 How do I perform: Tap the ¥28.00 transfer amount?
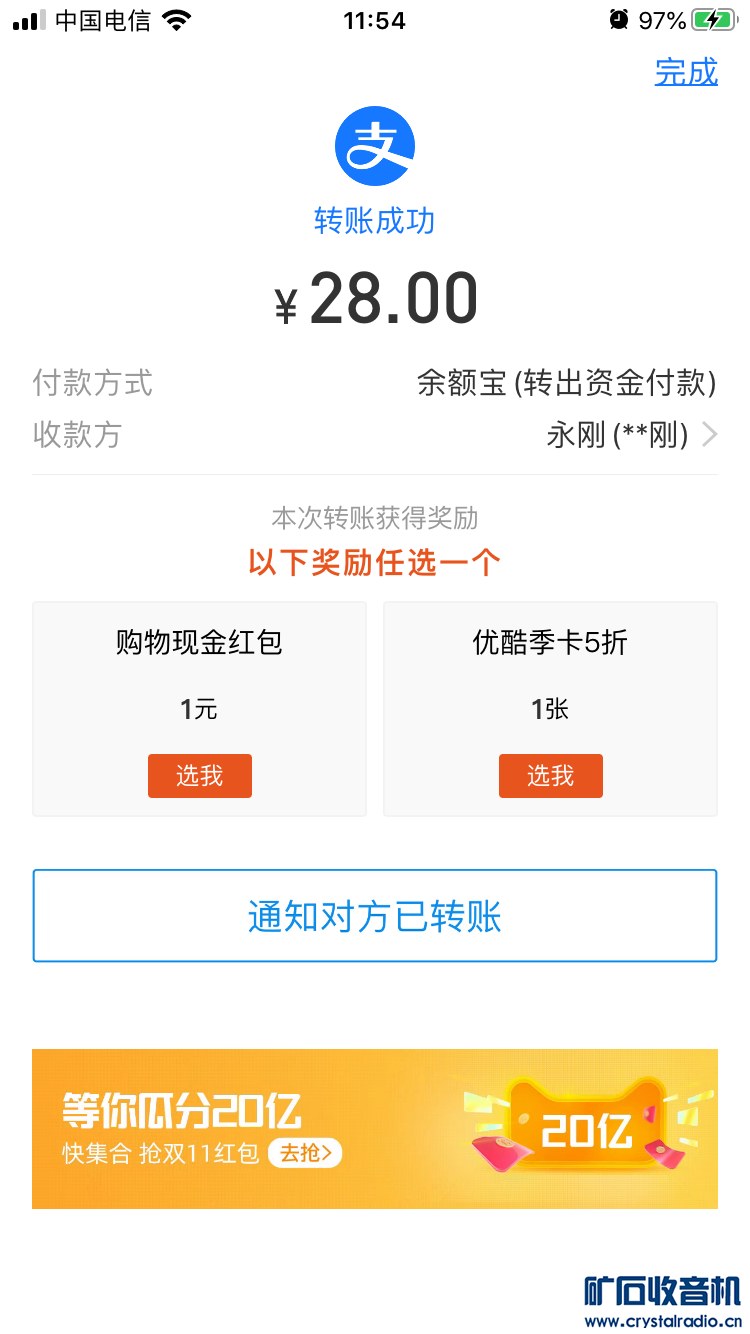point(376,300)
